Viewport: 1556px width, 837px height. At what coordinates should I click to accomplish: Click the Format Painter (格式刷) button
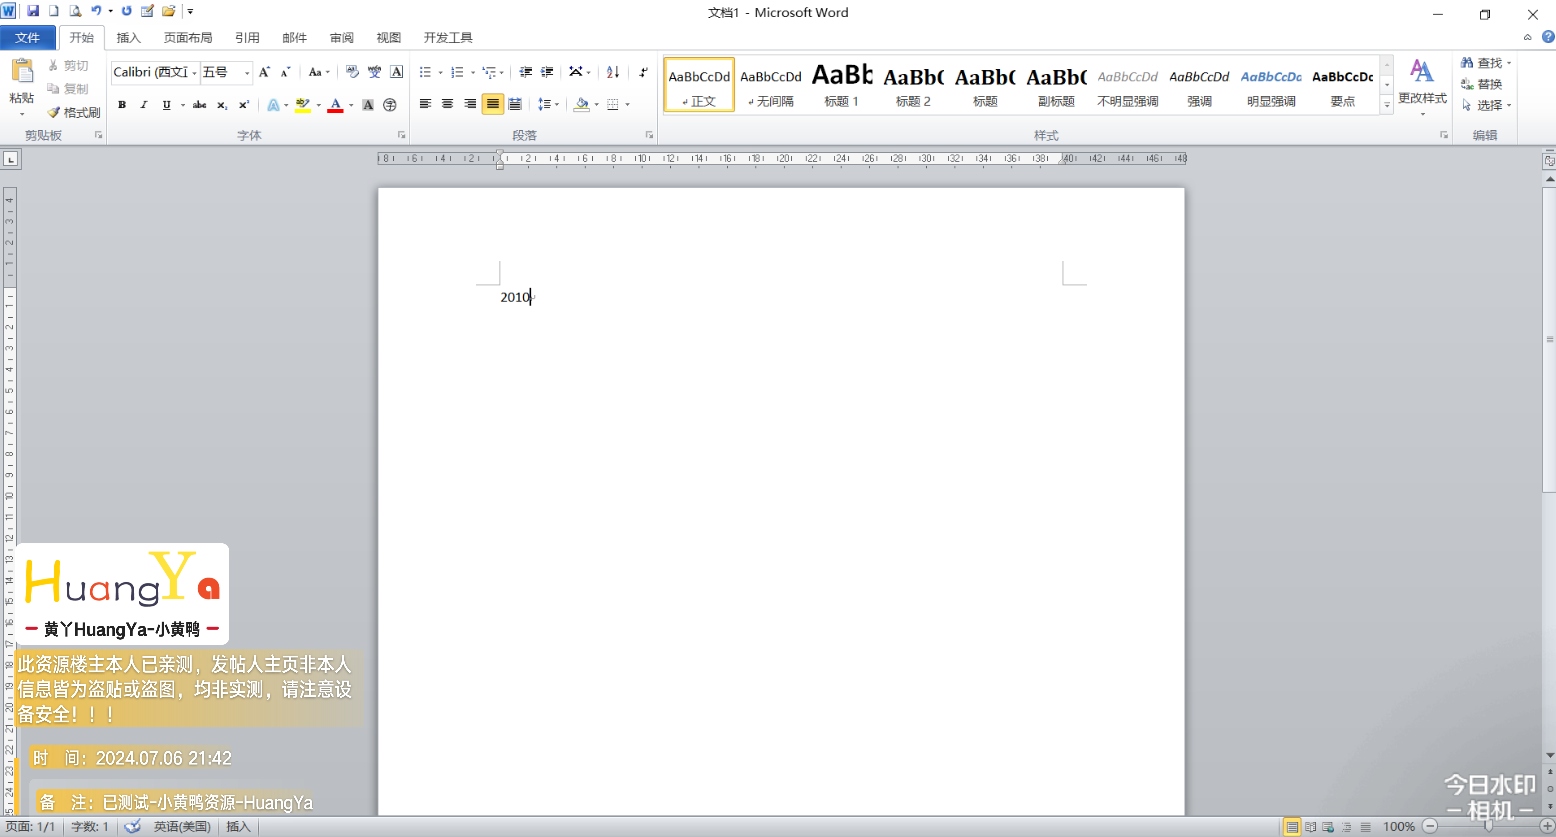[x=74, y=112]
